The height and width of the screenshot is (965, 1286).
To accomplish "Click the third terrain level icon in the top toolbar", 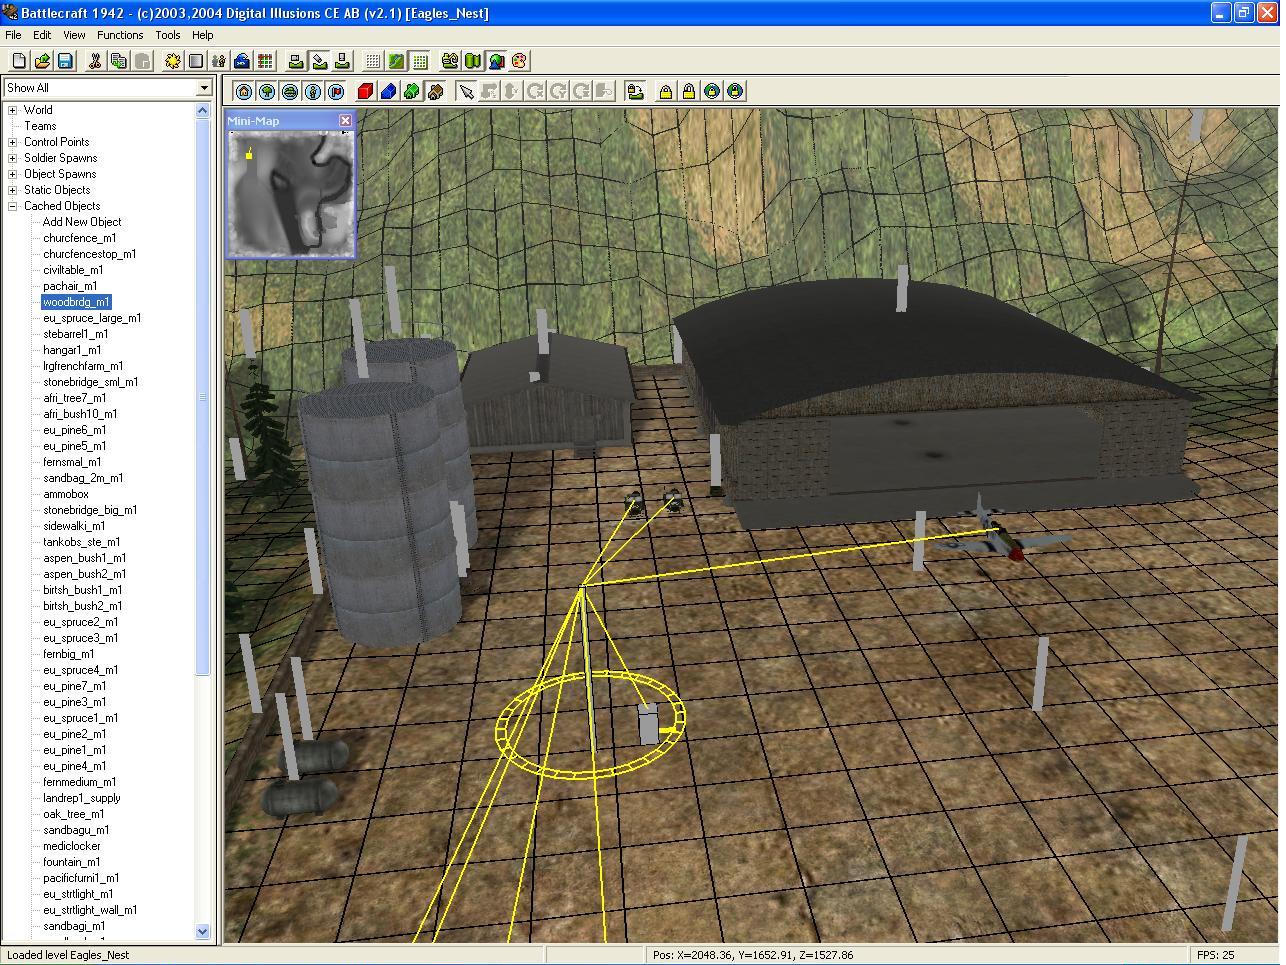I will tap(342, 61).
